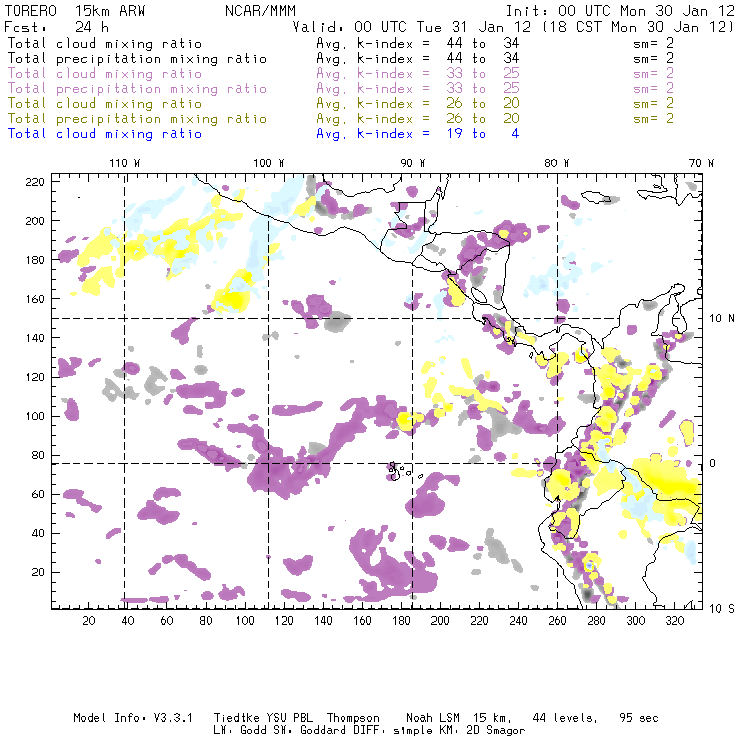The image size is (740, 740).
Task: Click the "70 W" longitude label
Action: (x=701, y=163)
